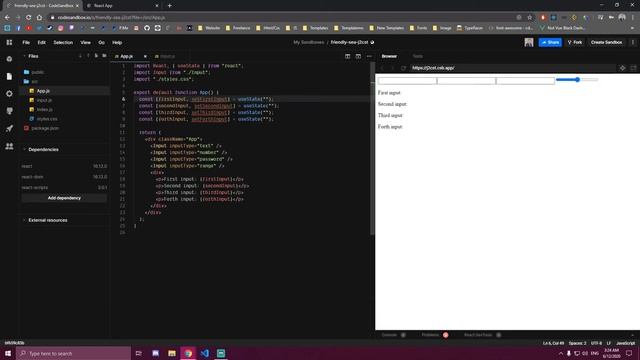
Task: Go forward in the preview browser
Action: click(393, 68)
